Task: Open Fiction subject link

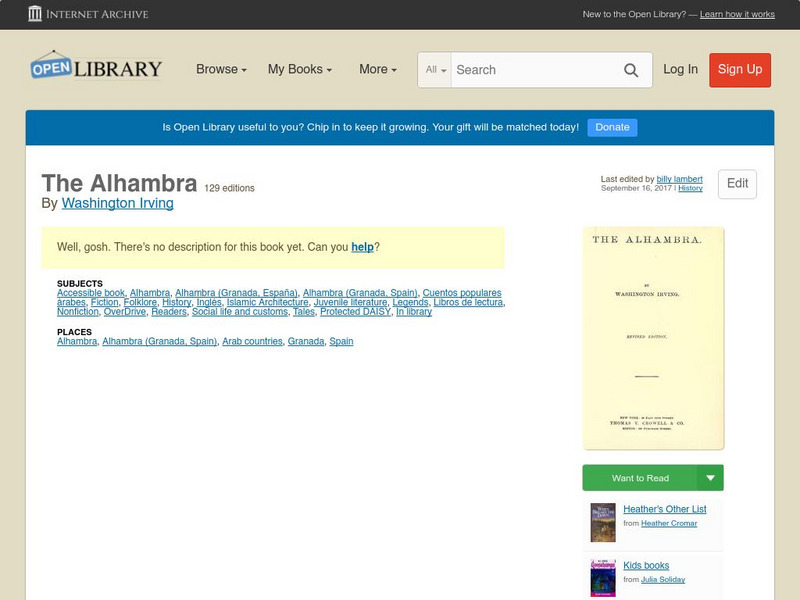Action: [x=105, y=302]
